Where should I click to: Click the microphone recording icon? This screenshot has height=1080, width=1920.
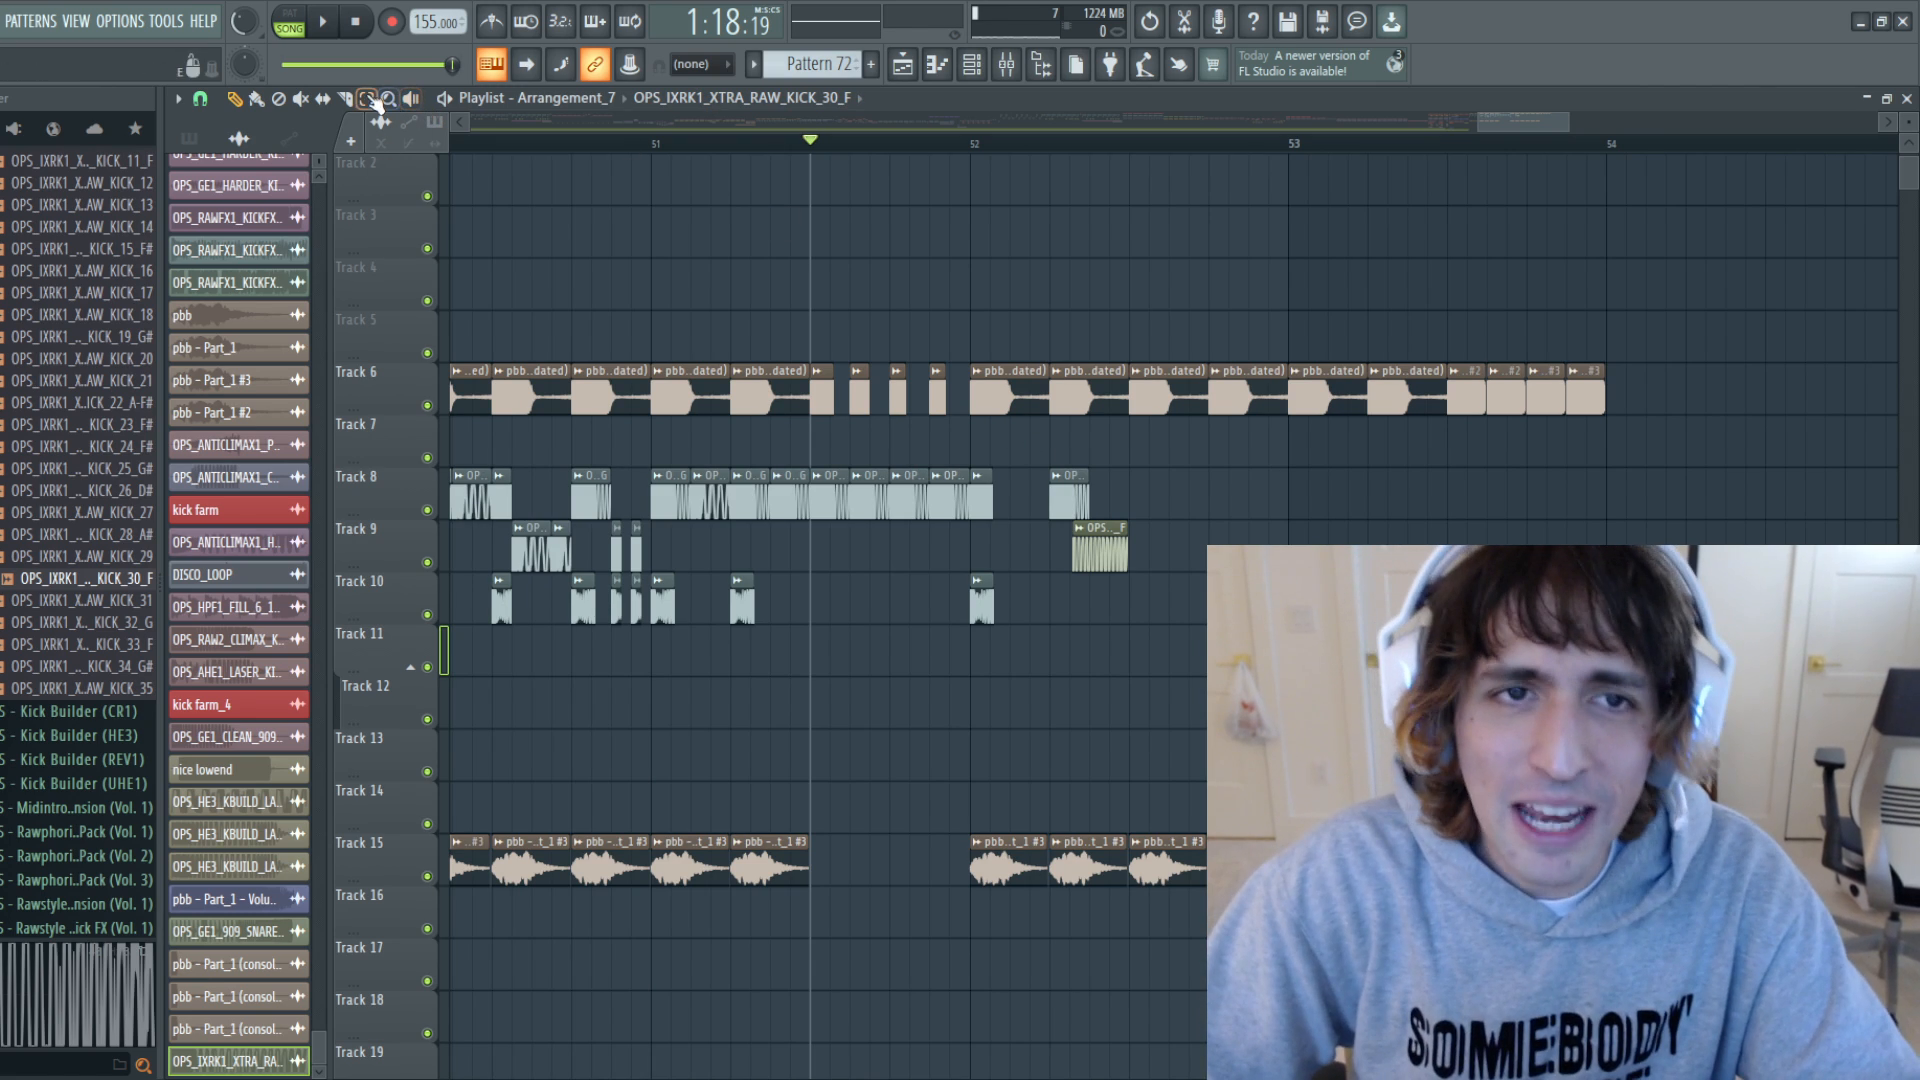point(1218,21)
